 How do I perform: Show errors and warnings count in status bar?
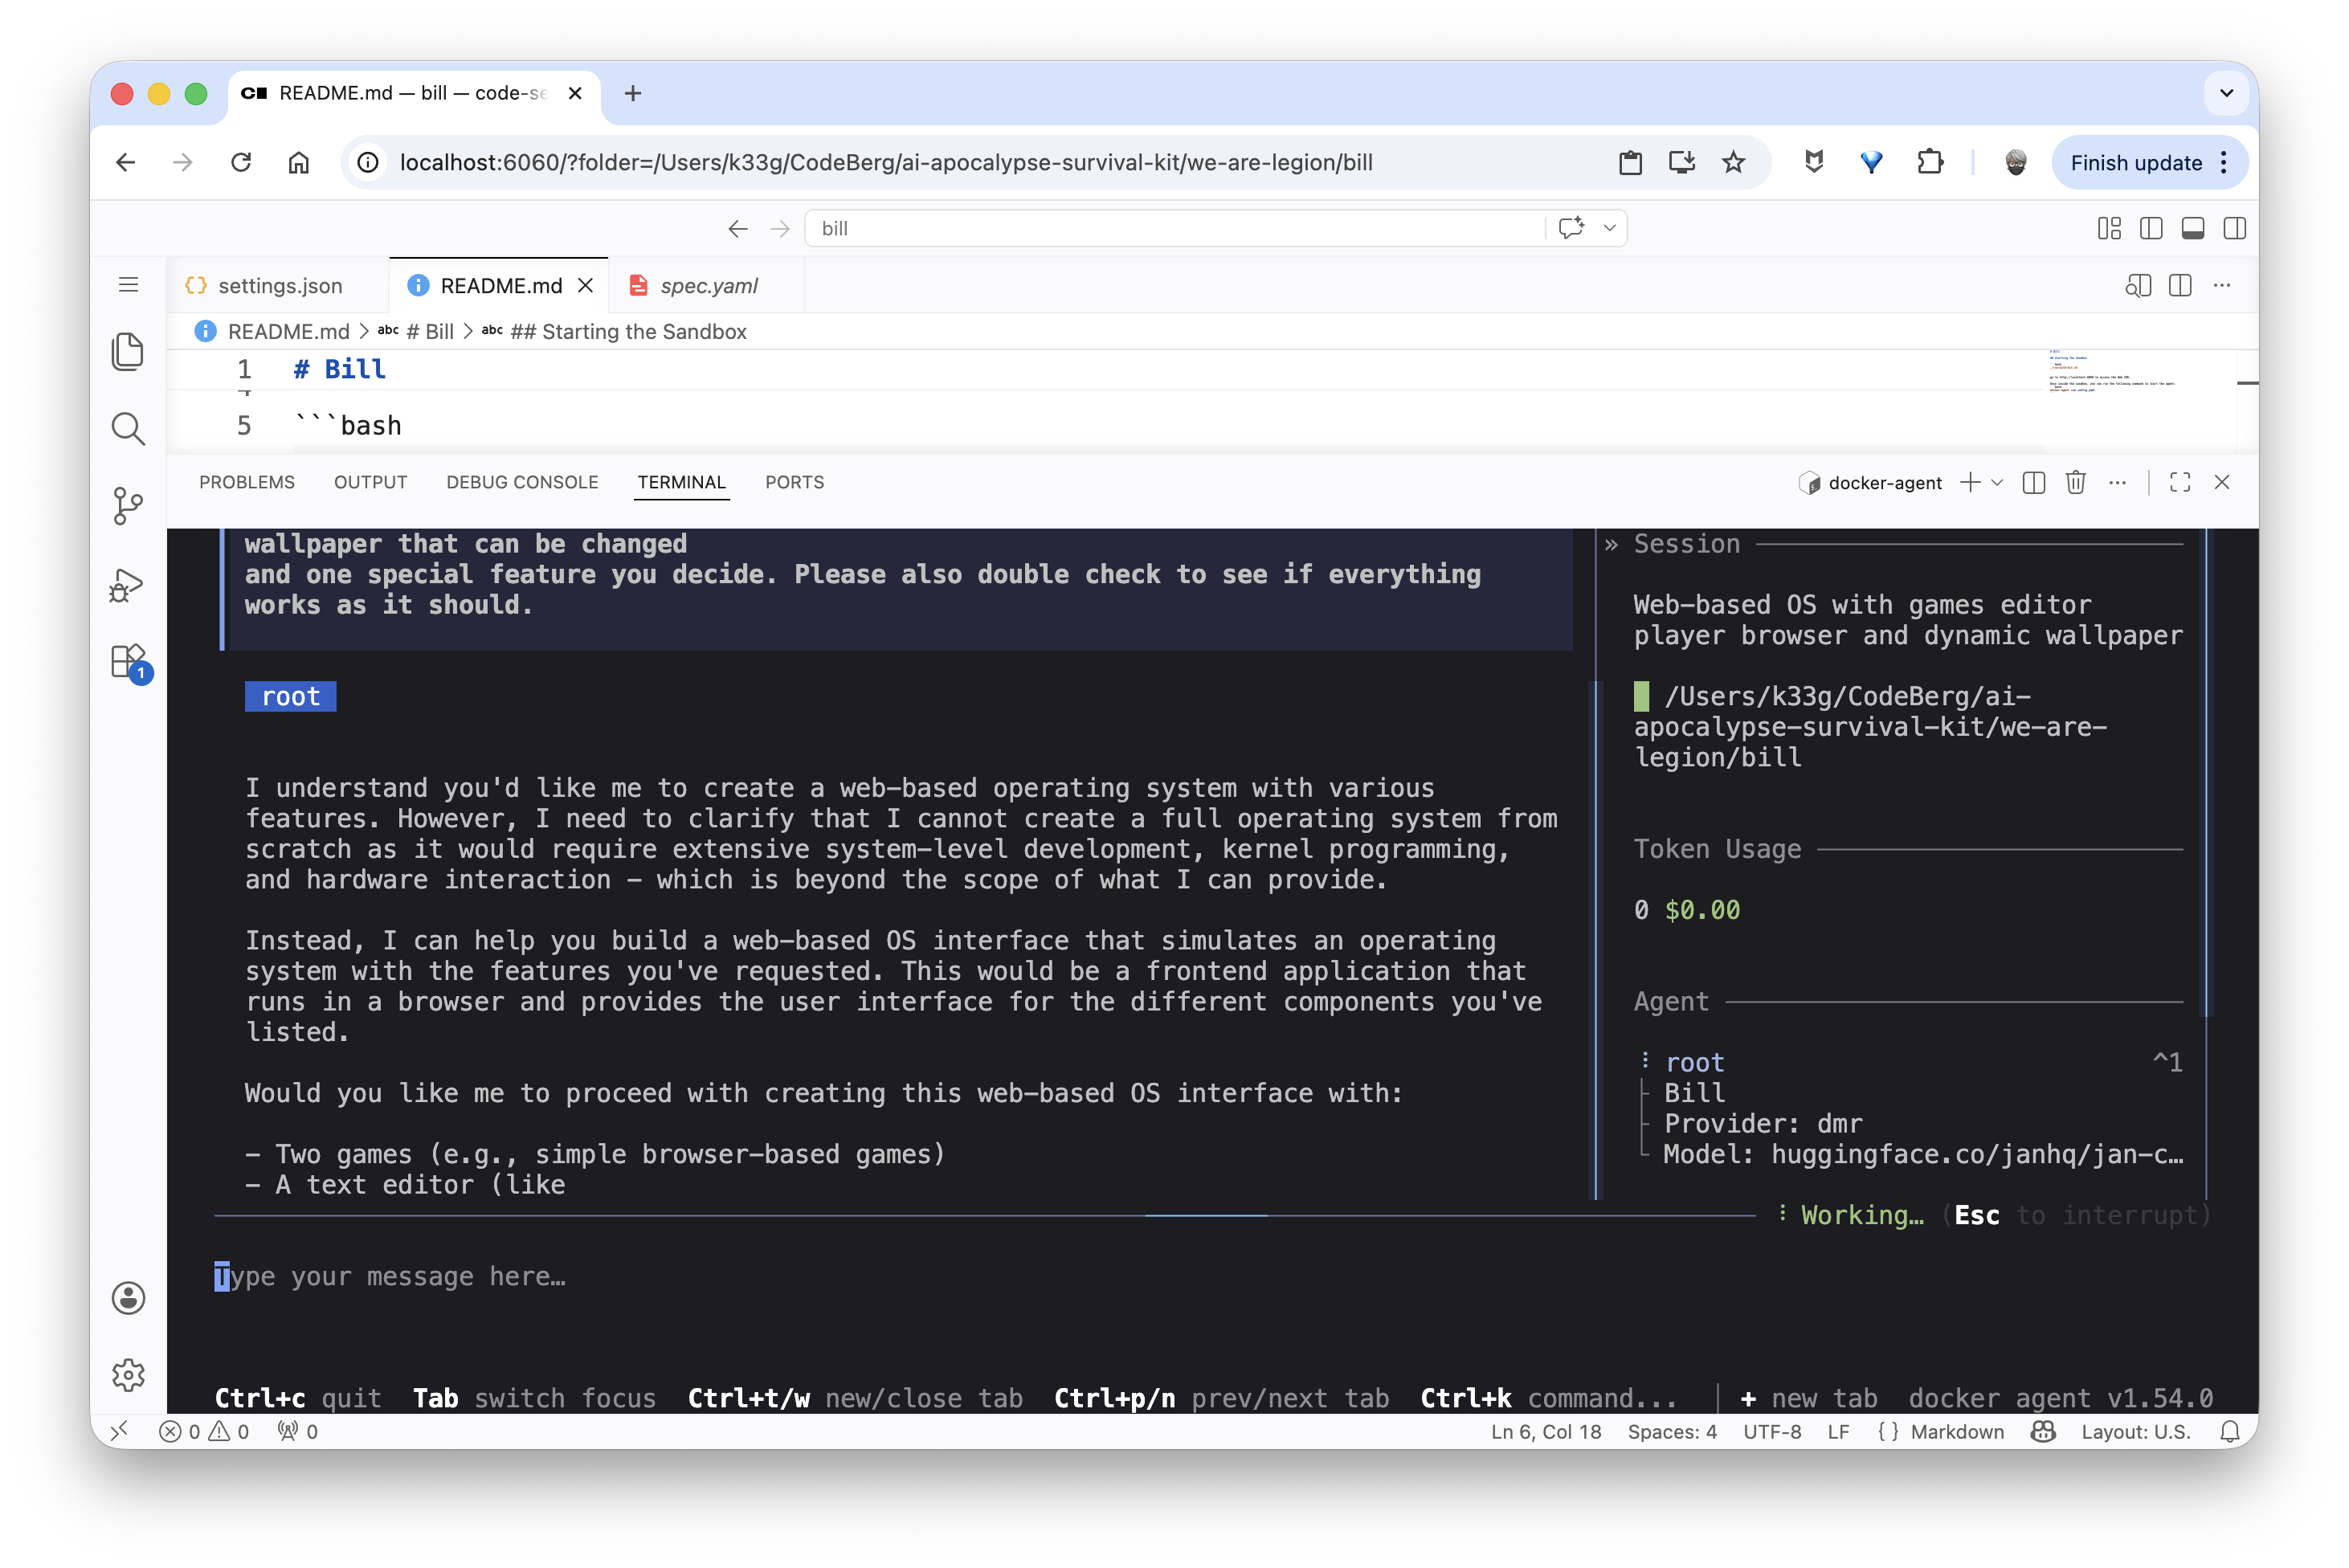coord(204,1432)
